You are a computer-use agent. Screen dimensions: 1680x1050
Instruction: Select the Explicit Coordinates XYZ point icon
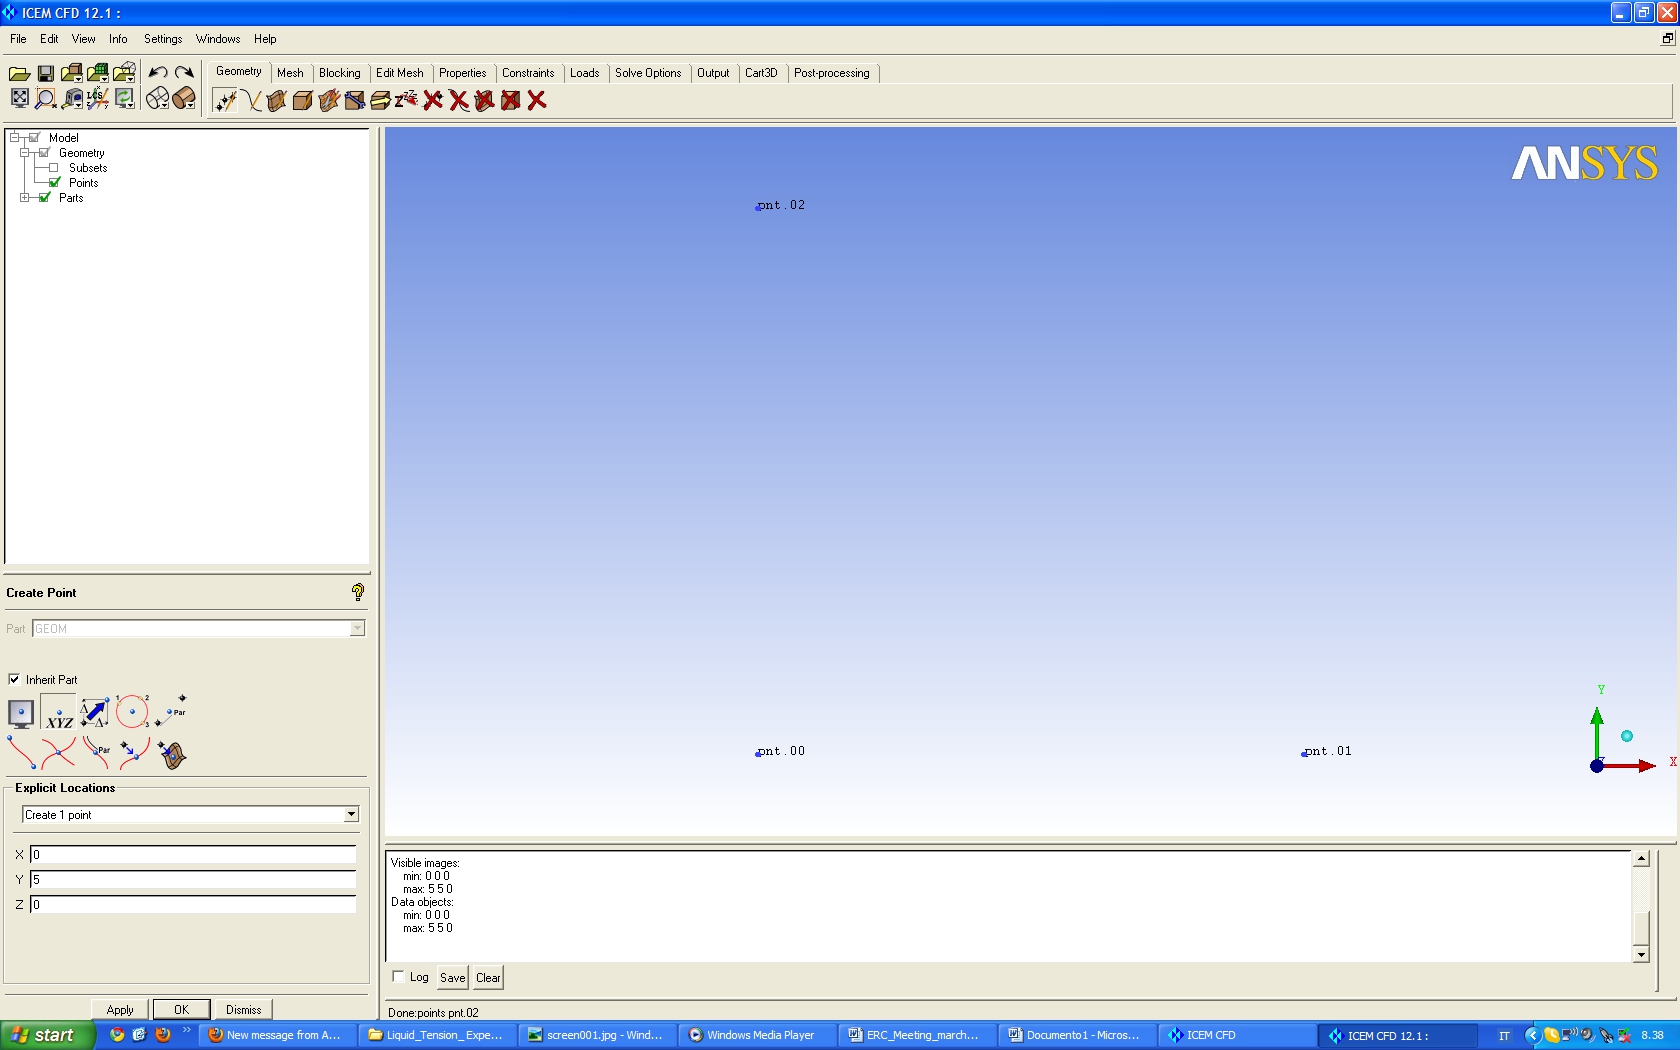click(x=59, y=713)
